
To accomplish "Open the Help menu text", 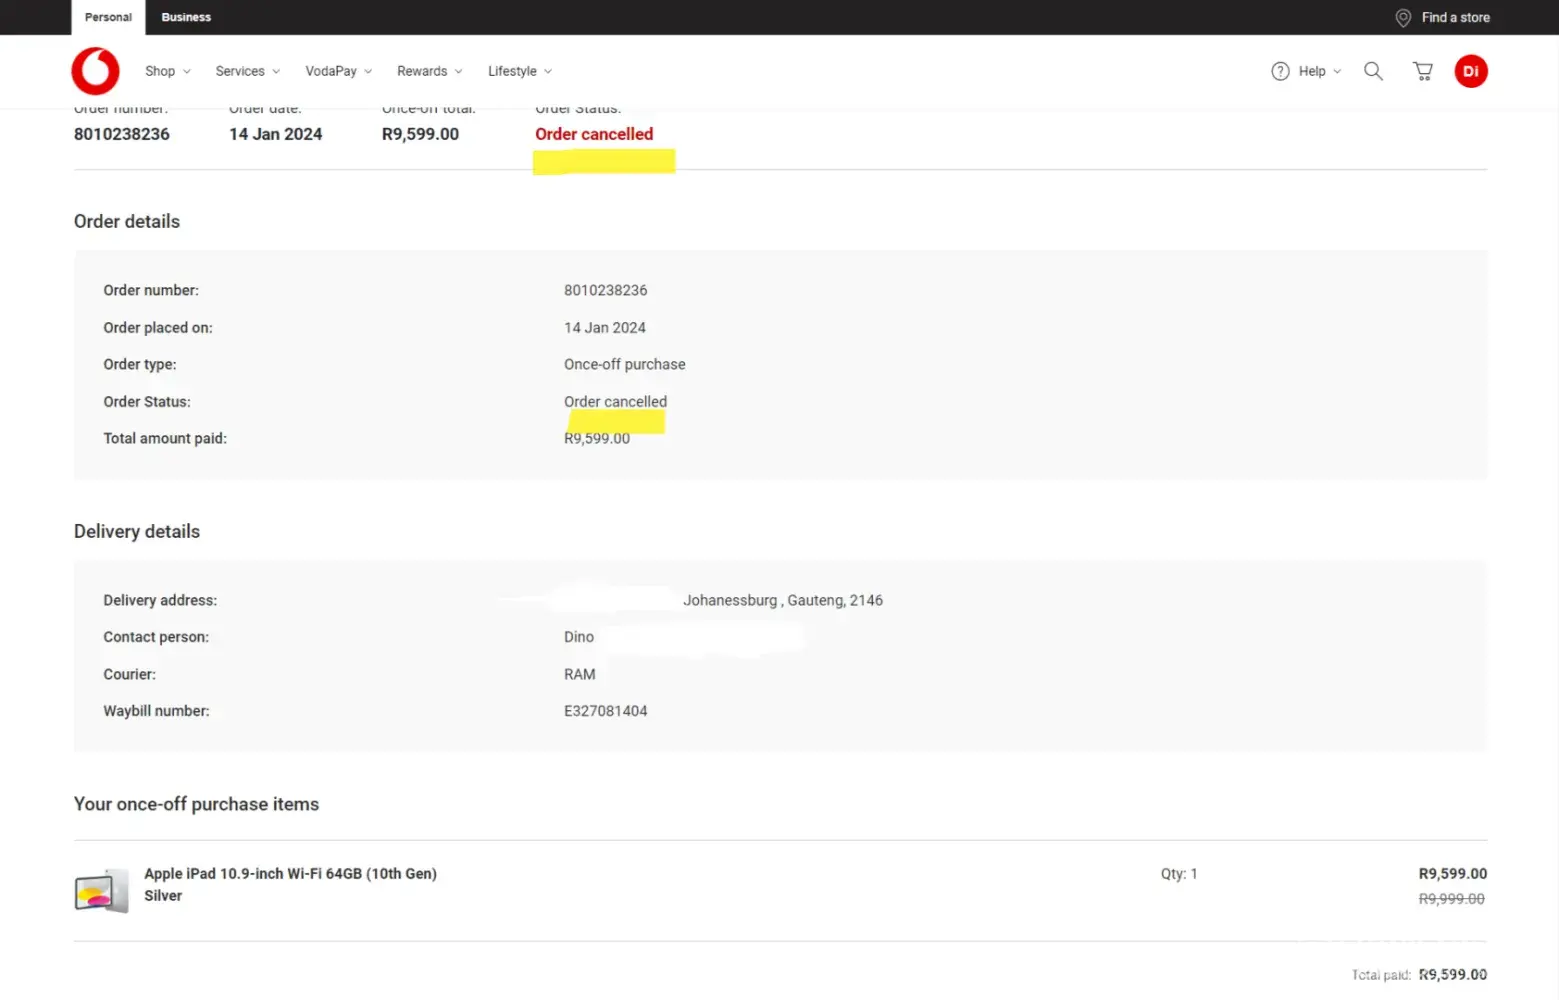I will (1312, 71).
